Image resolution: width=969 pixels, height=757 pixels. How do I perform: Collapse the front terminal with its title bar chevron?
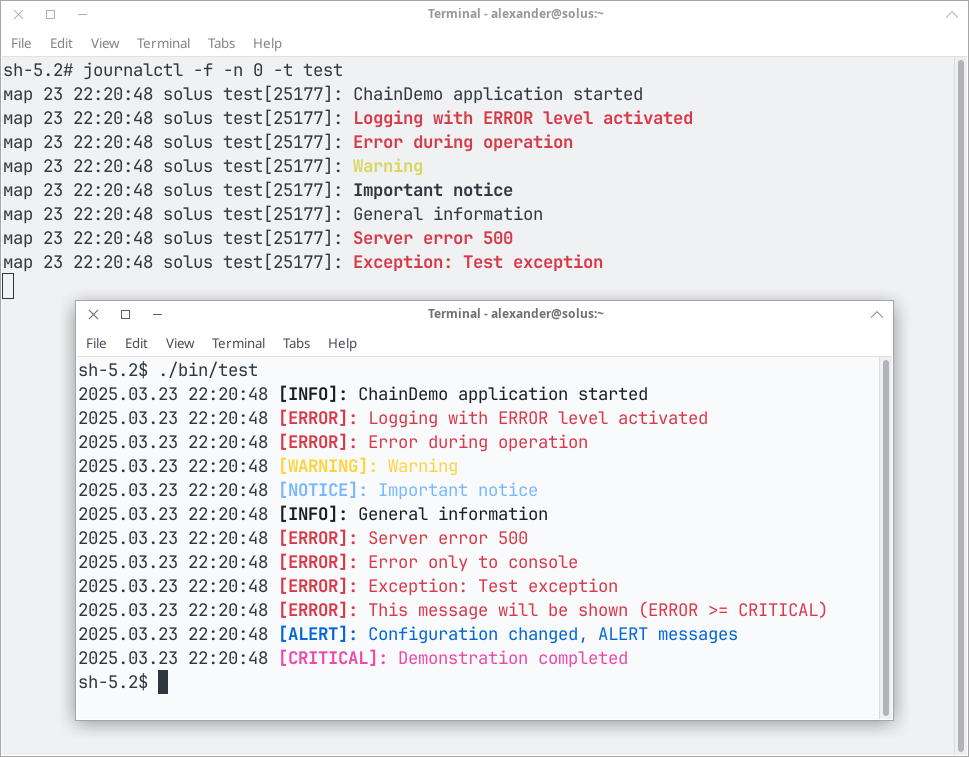[877, 314]
